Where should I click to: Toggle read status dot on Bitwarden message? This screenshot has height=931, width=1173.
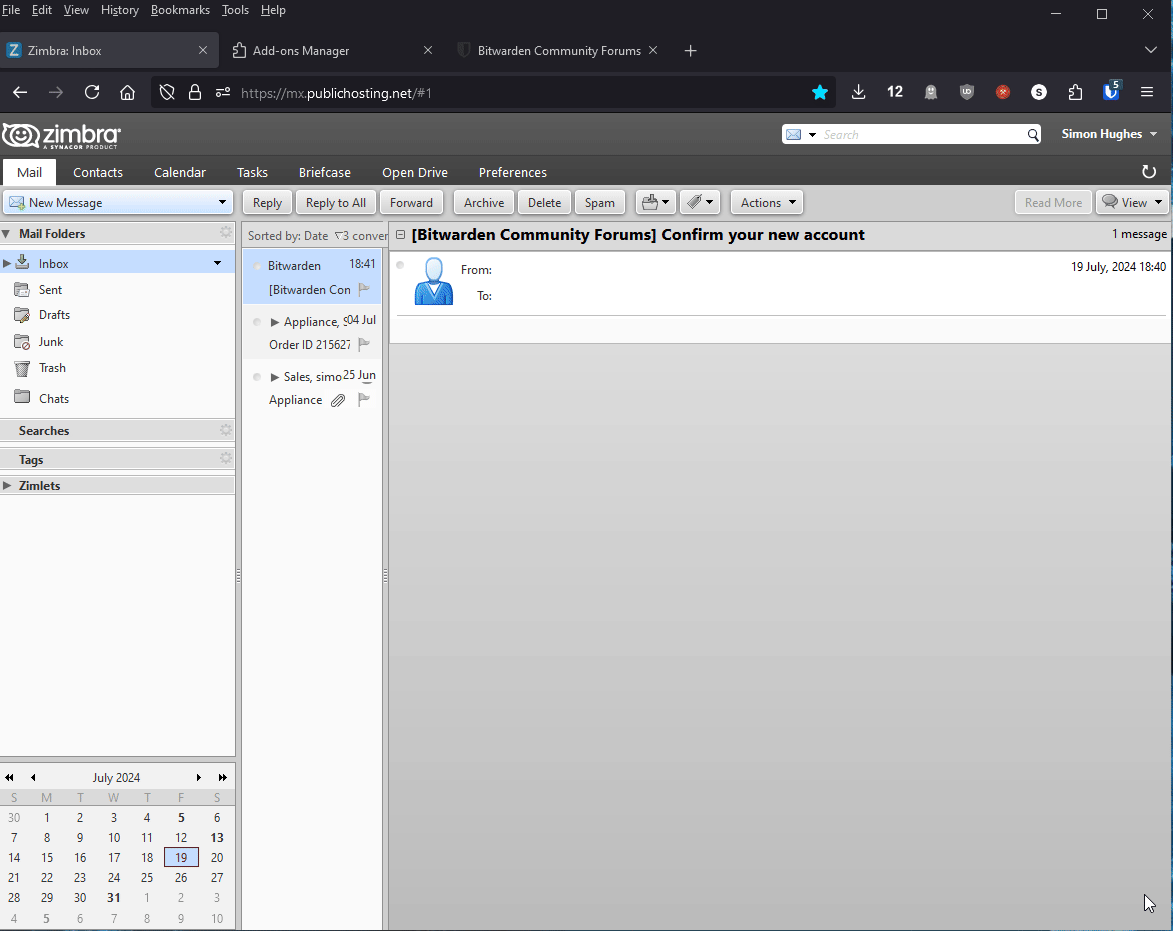tap(257, 265)
